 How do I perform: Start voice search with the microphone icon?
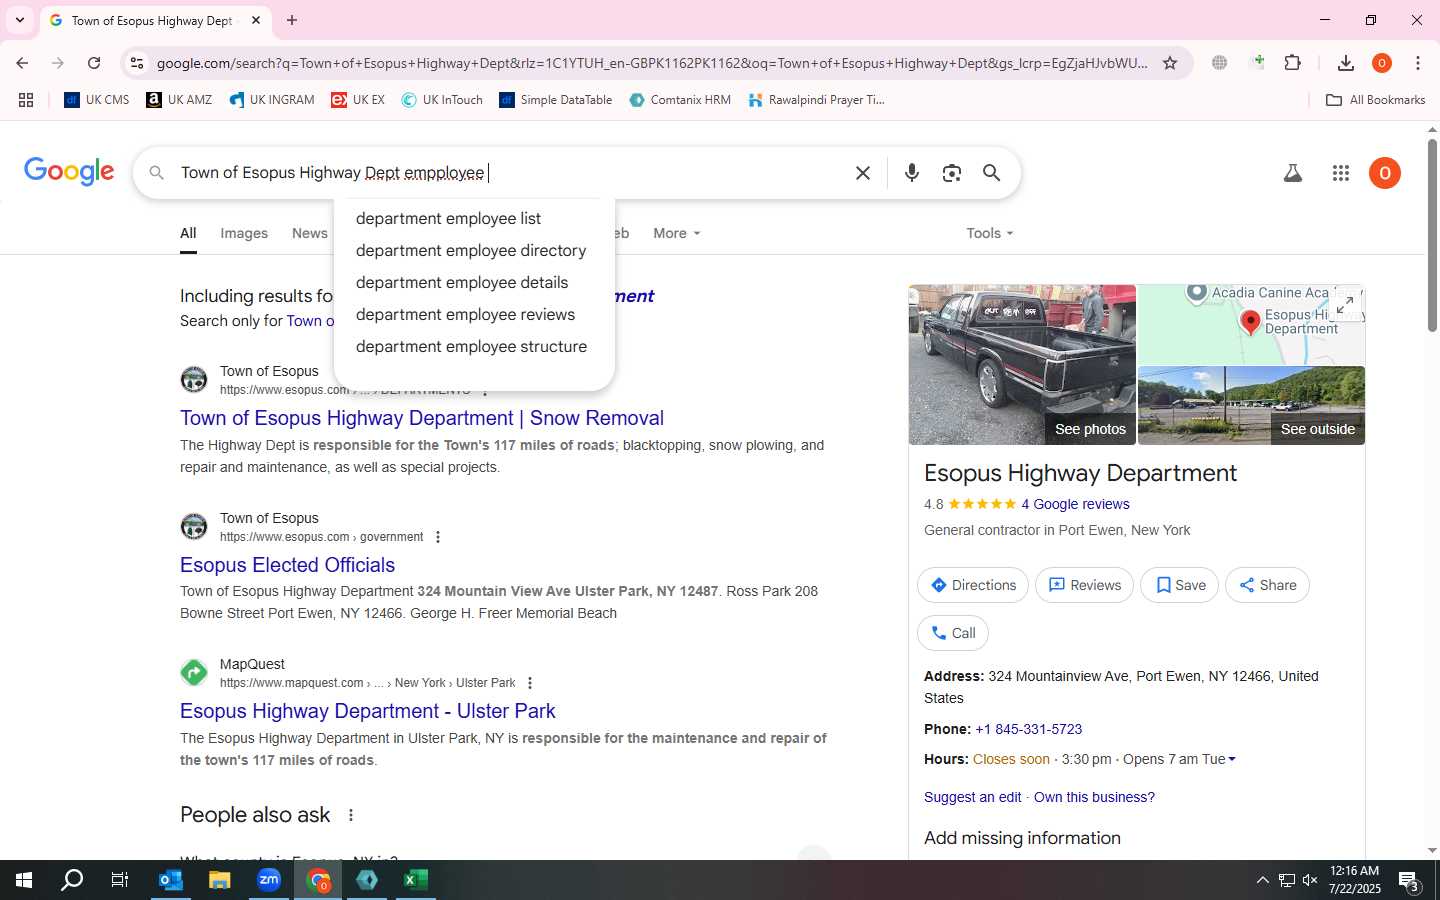pos(911,173)
